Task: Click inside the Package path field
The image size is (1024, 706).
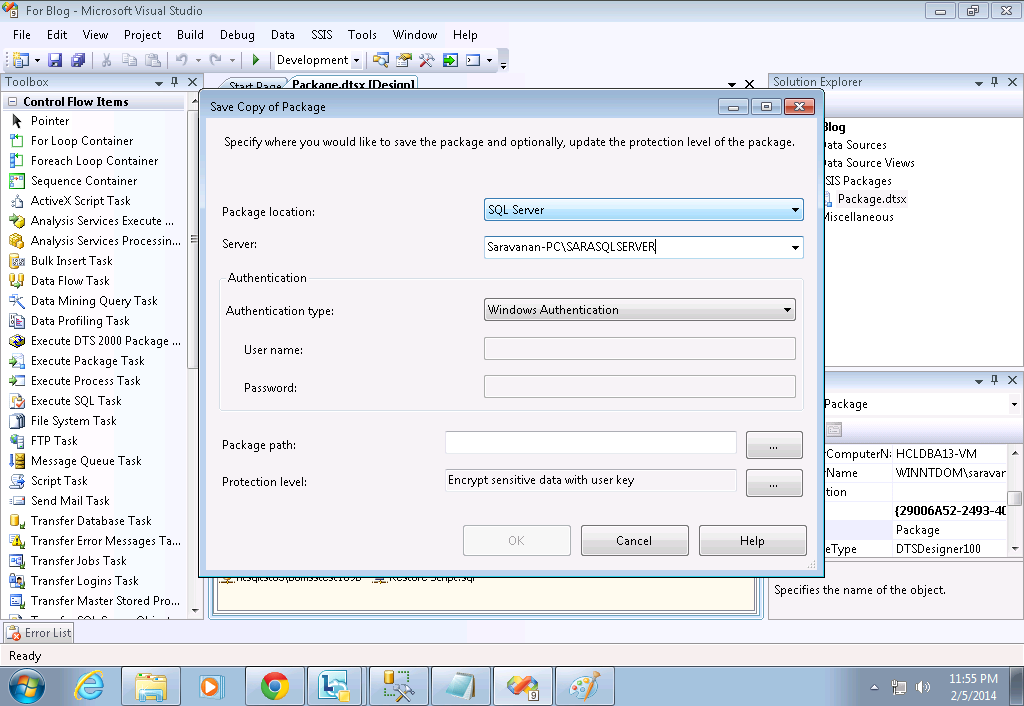Action: 590,442
